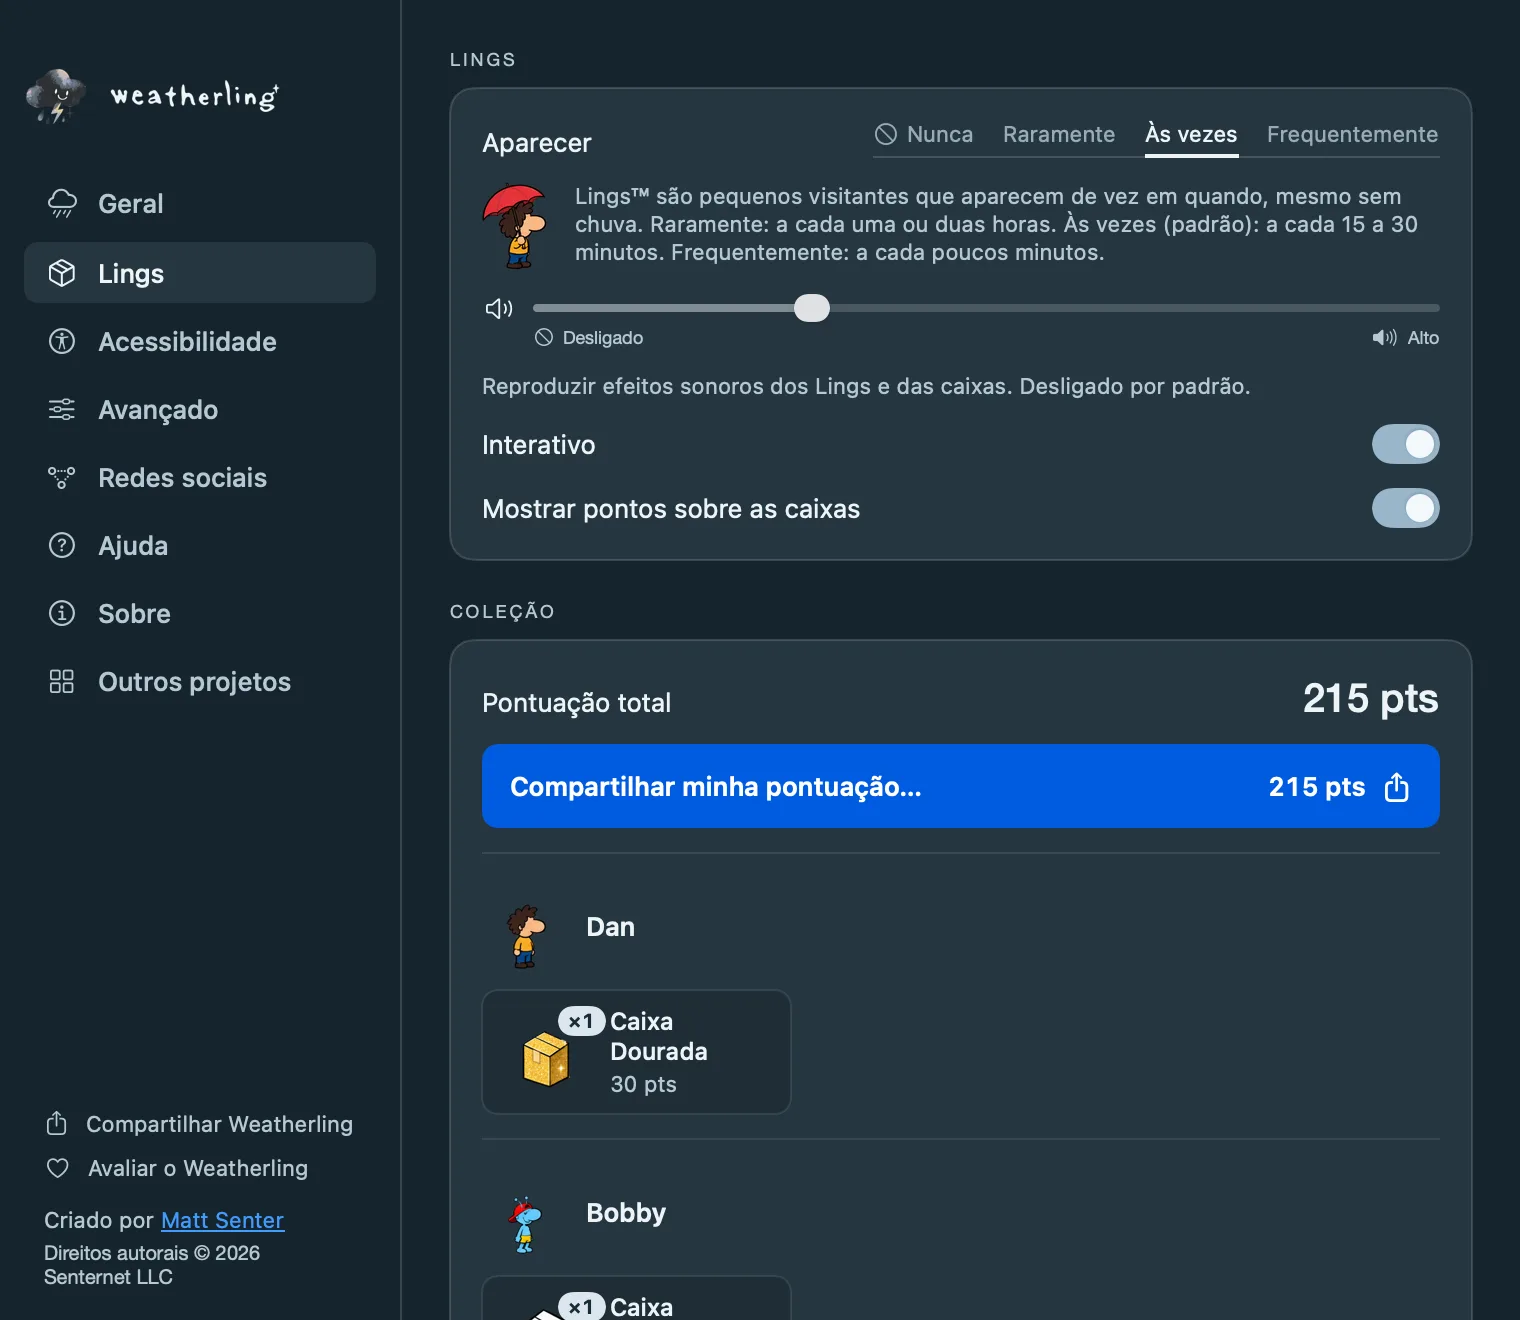Open the Ajuda section

200,545
